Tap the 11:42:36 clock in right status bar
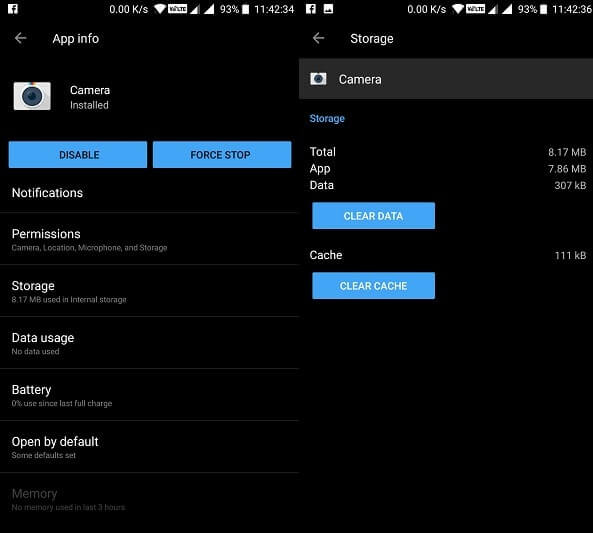 pos(572,9)
